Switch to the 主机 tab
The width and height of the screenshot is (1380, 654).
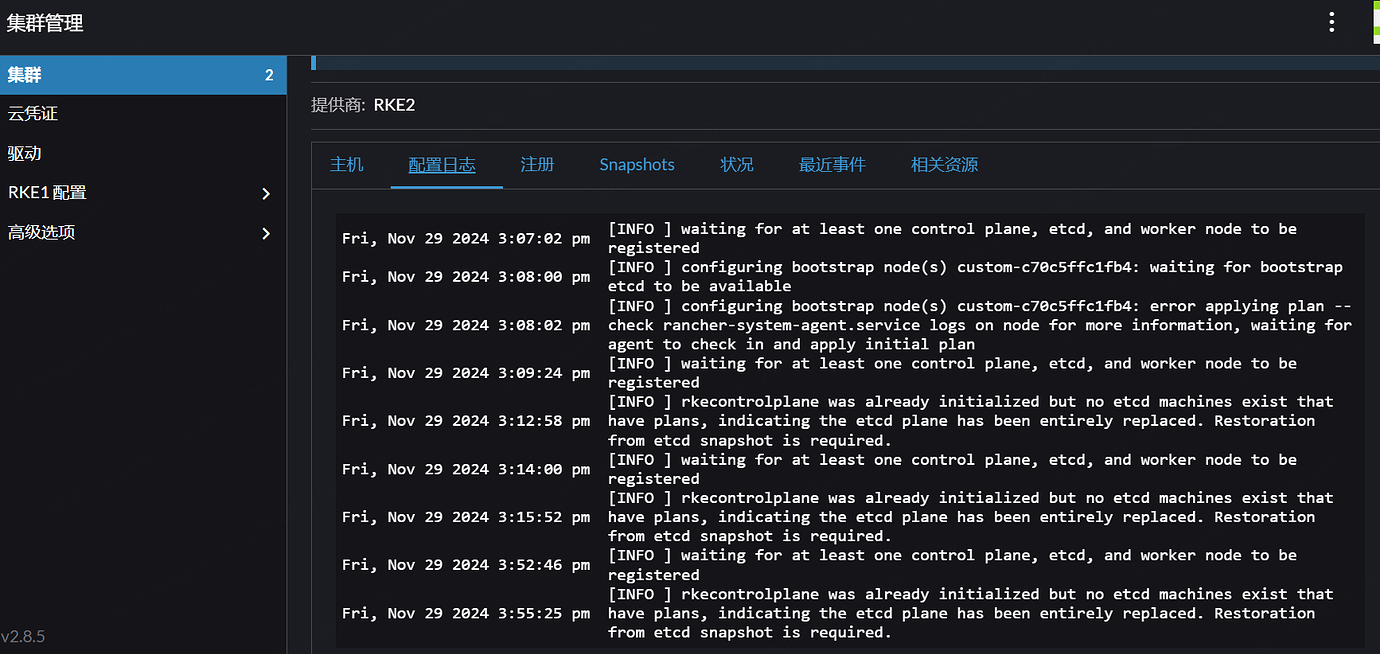point(346,164)
